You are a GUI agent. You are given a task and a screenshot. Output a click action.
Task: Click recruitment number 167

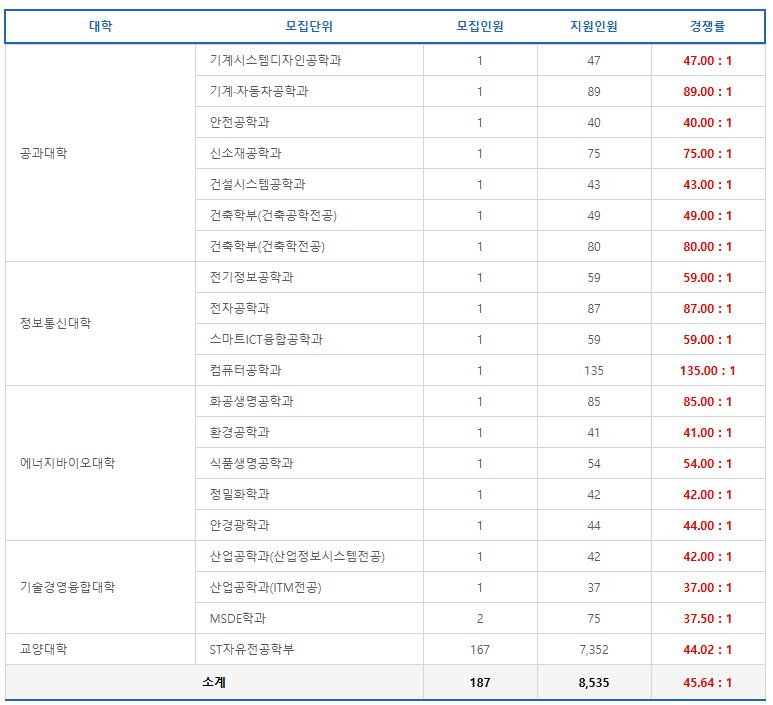coord(480,650)
